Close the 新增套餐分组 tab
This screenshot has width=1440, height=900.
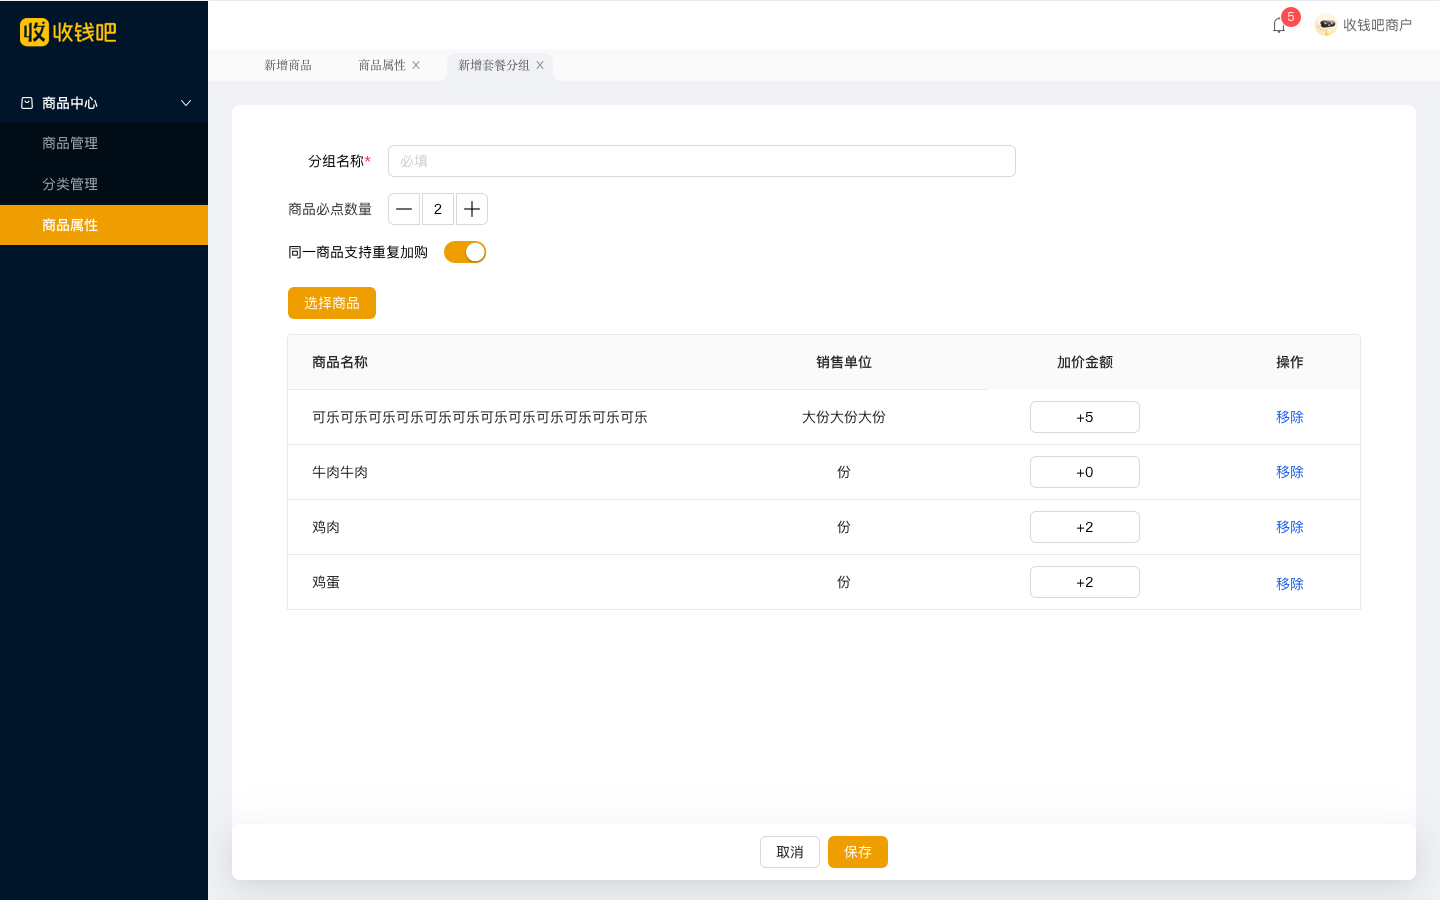click(x=540, y=65)
